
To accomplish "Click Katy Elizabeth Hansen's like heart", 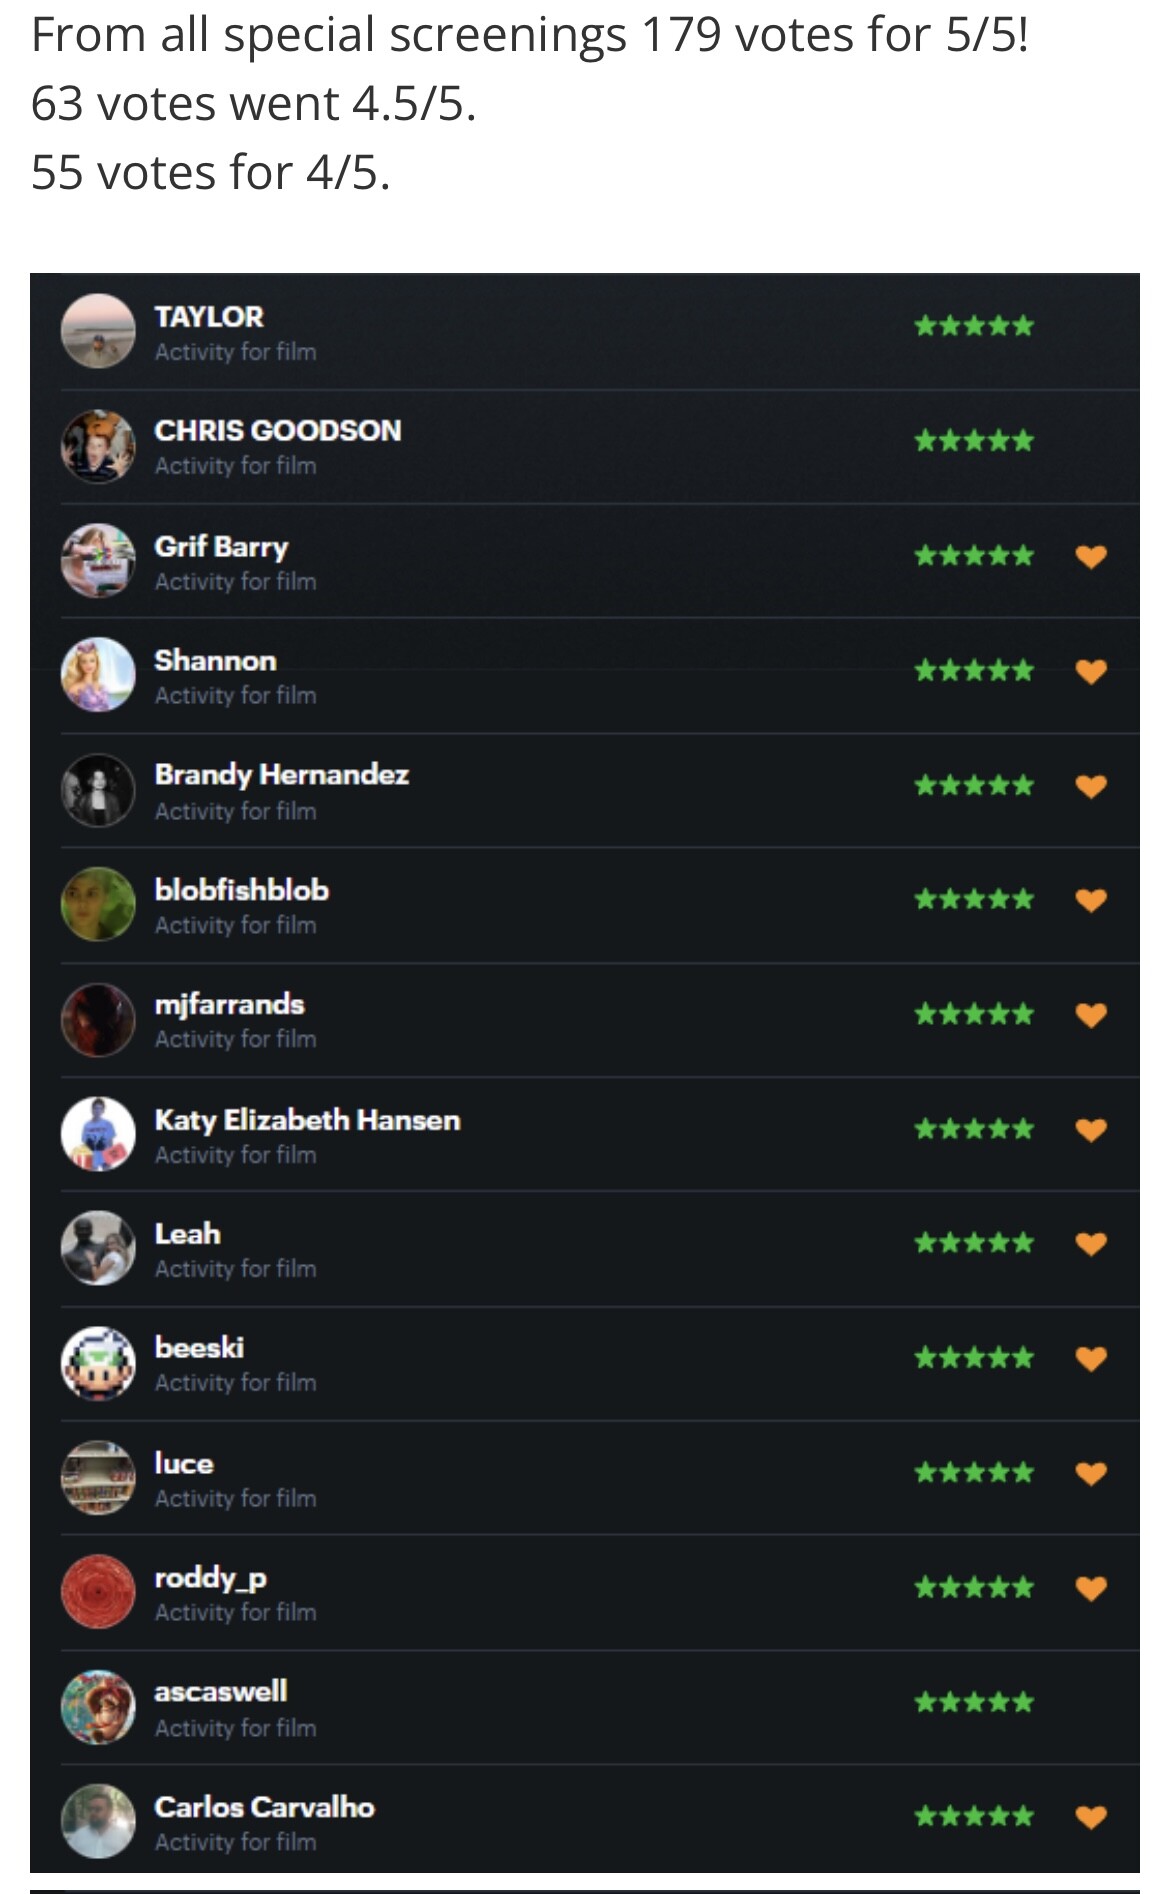I will (x=1091, y=1130).
